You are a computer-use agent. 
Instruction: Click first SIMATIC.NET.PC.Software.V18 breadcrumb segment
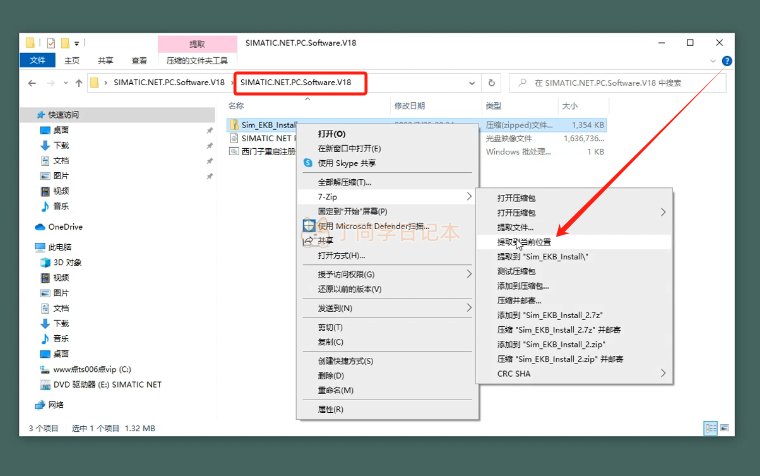tap(169, 82)
